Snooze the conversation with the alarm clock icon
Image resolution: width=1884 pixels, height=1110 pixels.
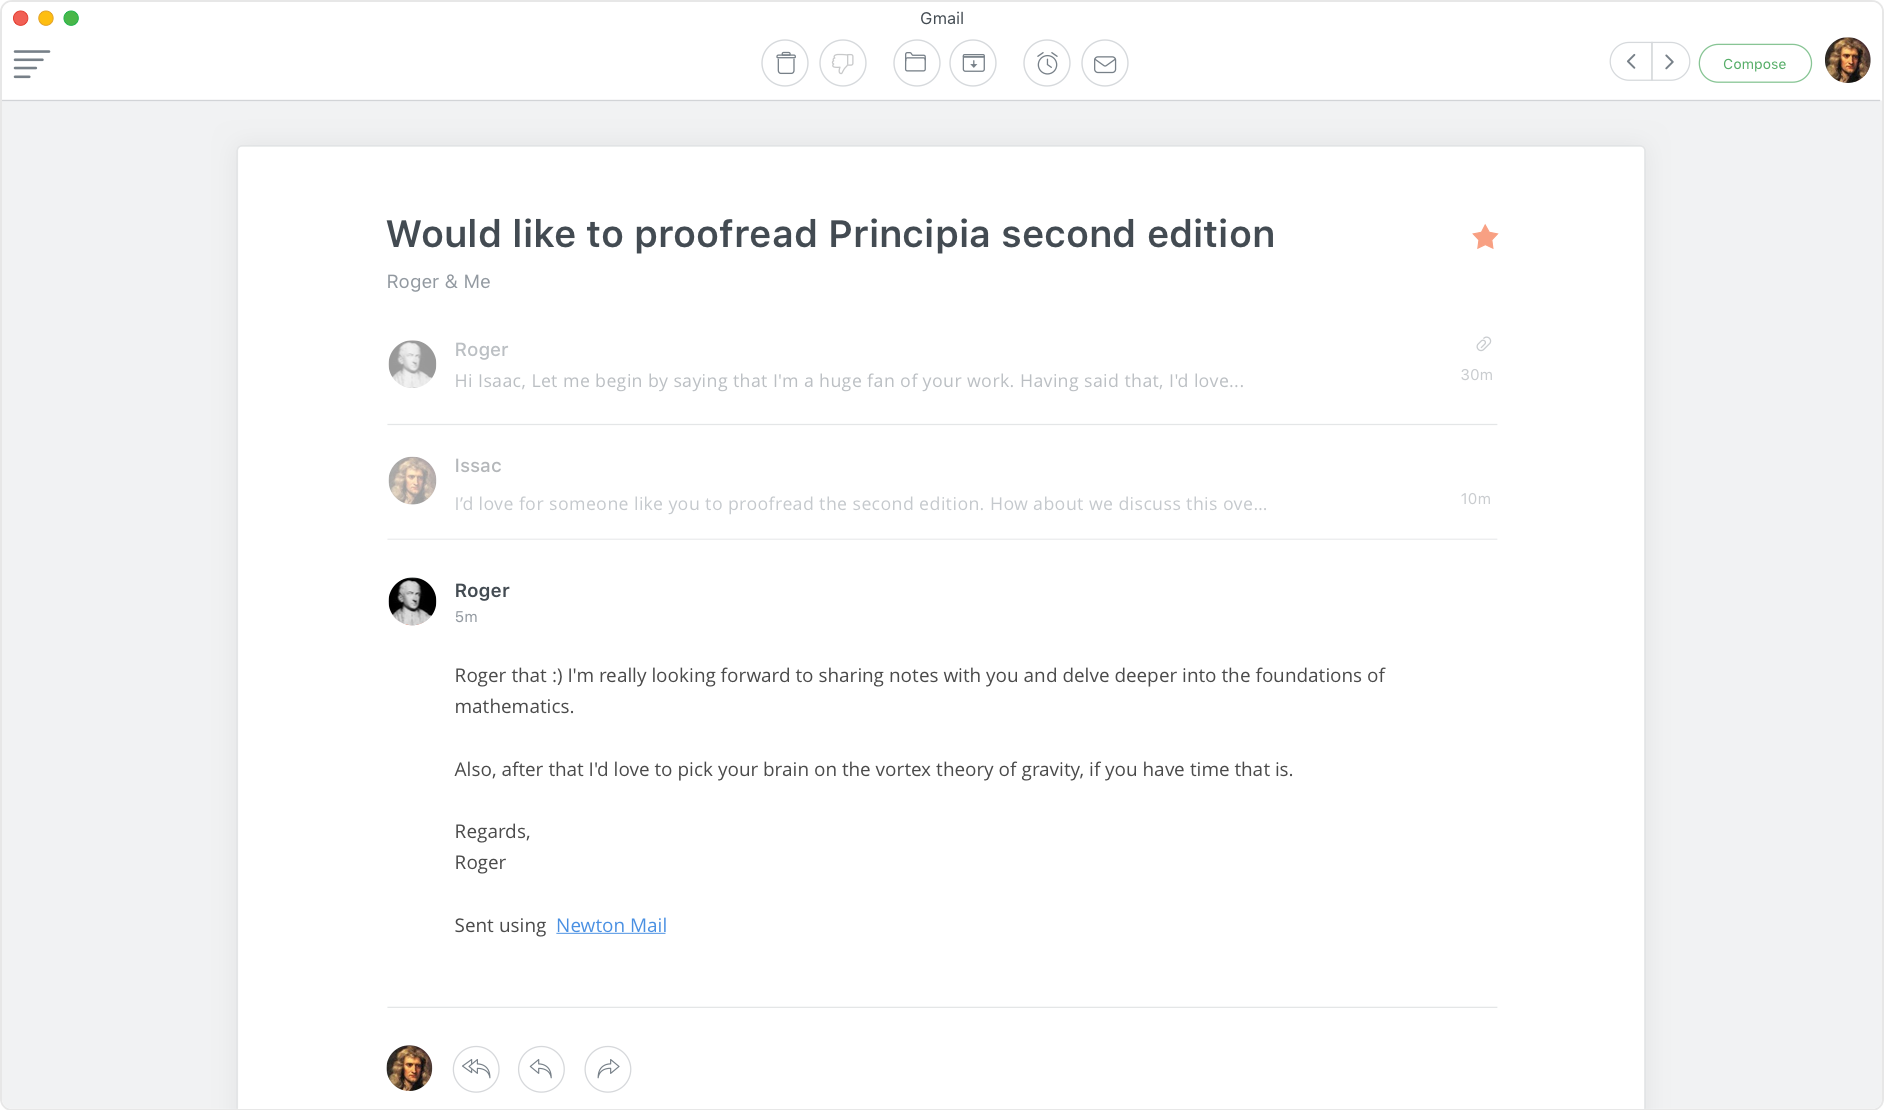point(1046,62)
